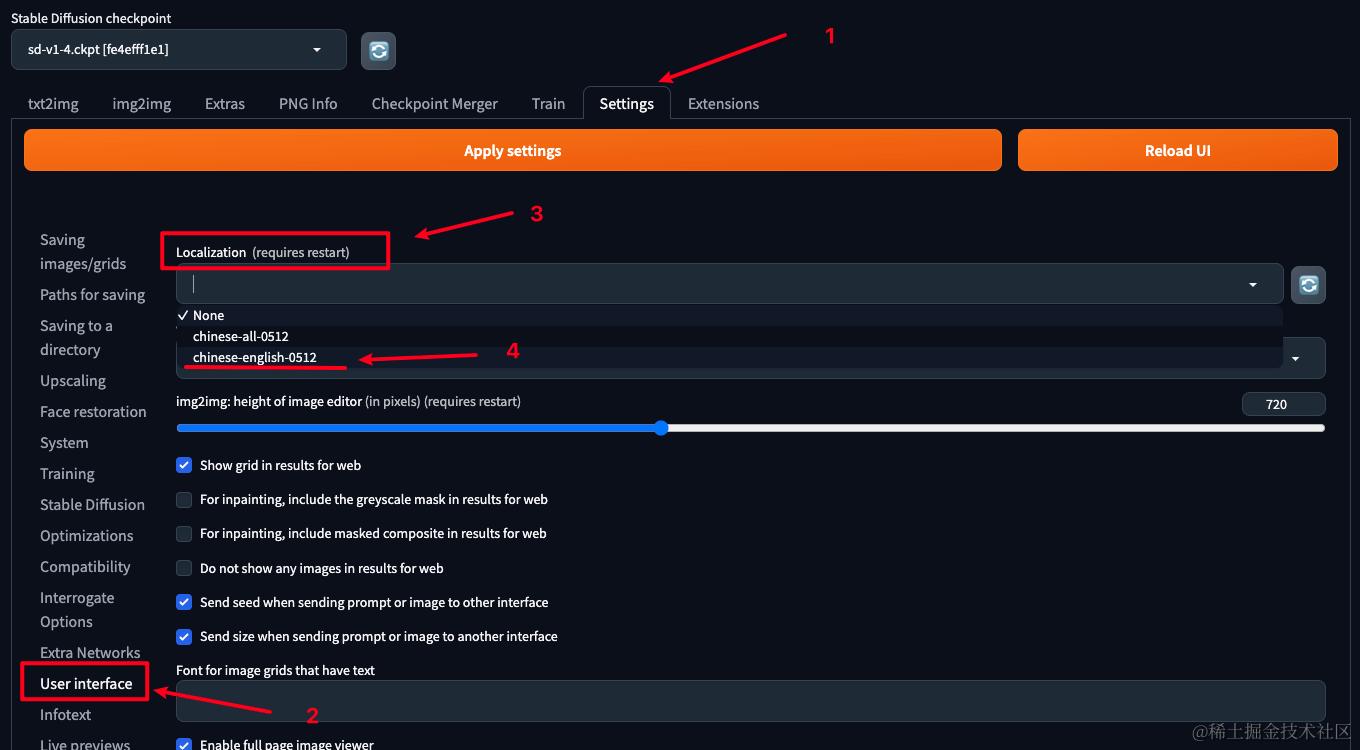
Task: Open Face restoration settings section
Action: click(93, 412)
